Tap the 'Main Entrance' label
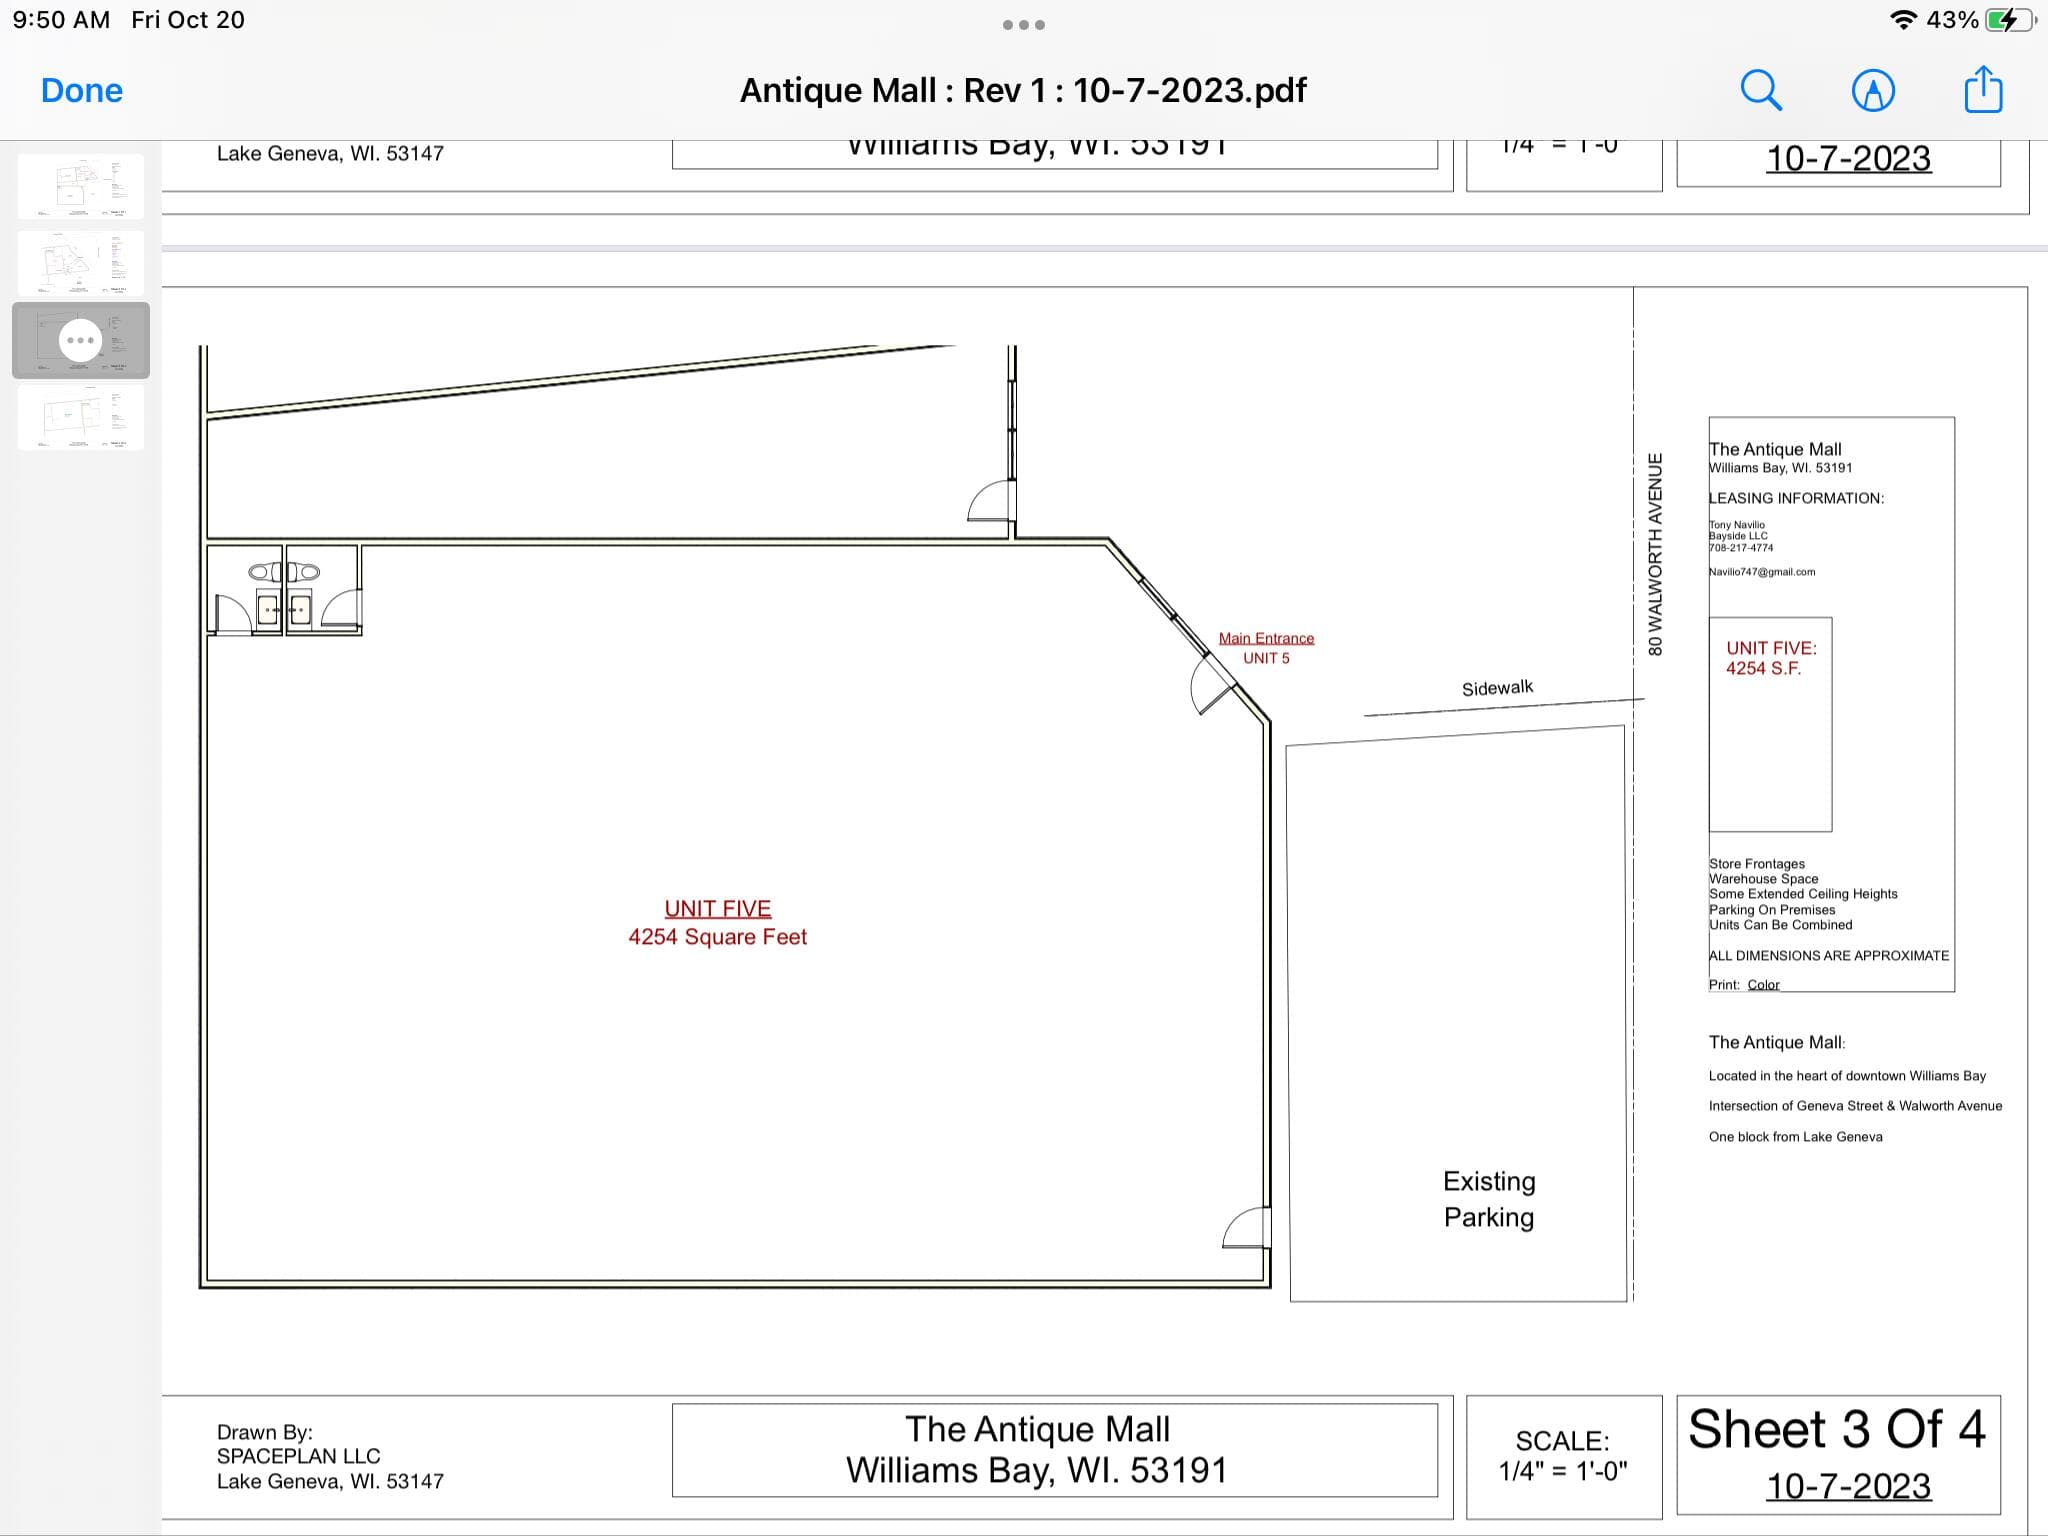This screenshot has height=1536, width=2048. (x=1266, y=638)
